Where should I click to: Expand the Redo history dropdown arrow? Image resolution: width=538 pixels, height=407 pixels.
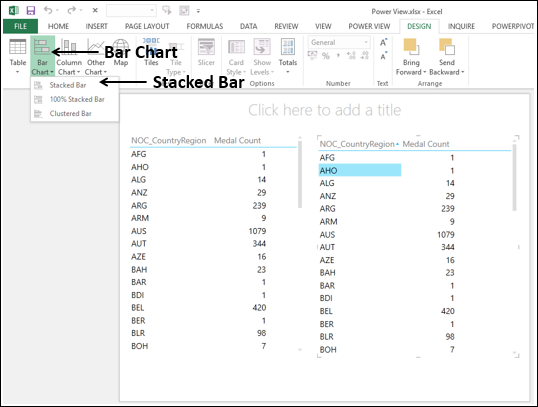click(x=81, y=11)
